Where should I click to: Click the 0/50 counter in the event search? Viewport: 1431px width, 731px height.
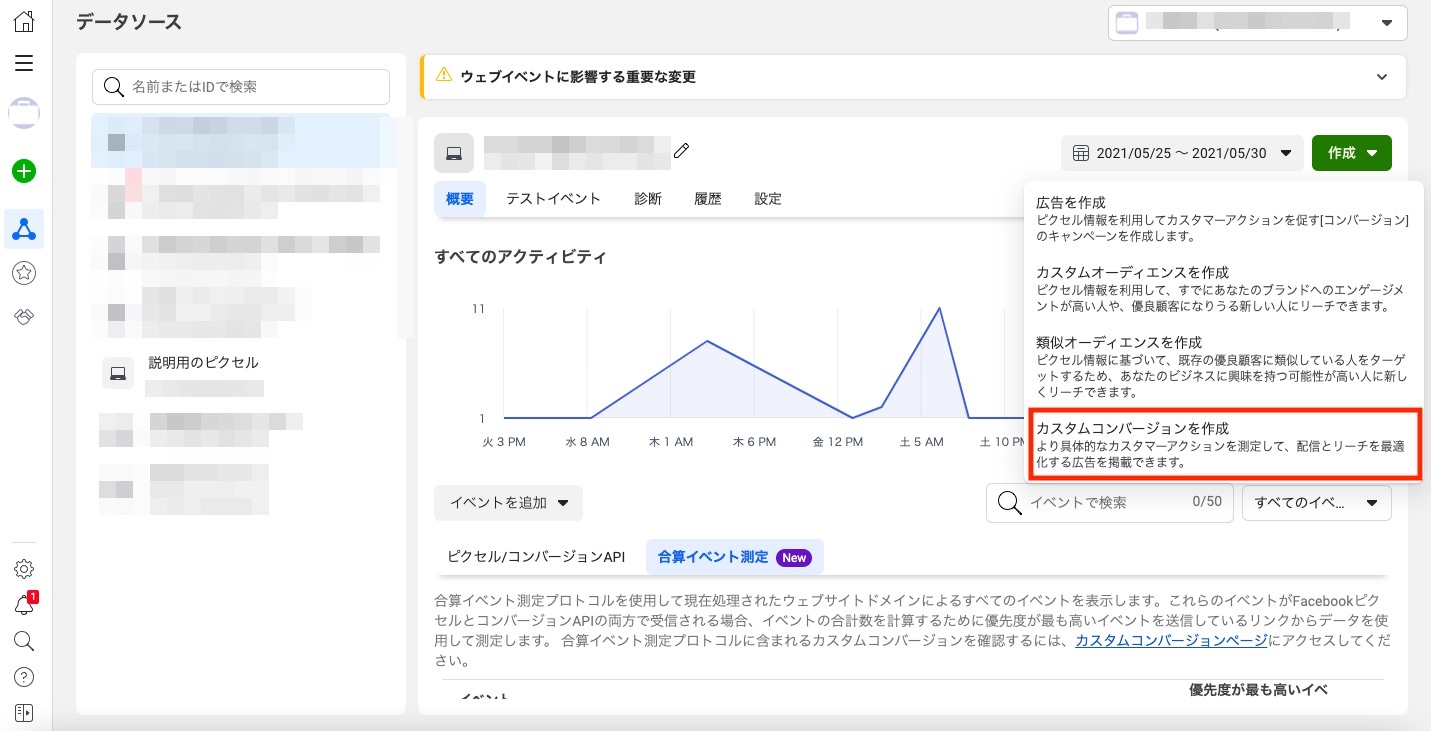1207,502
